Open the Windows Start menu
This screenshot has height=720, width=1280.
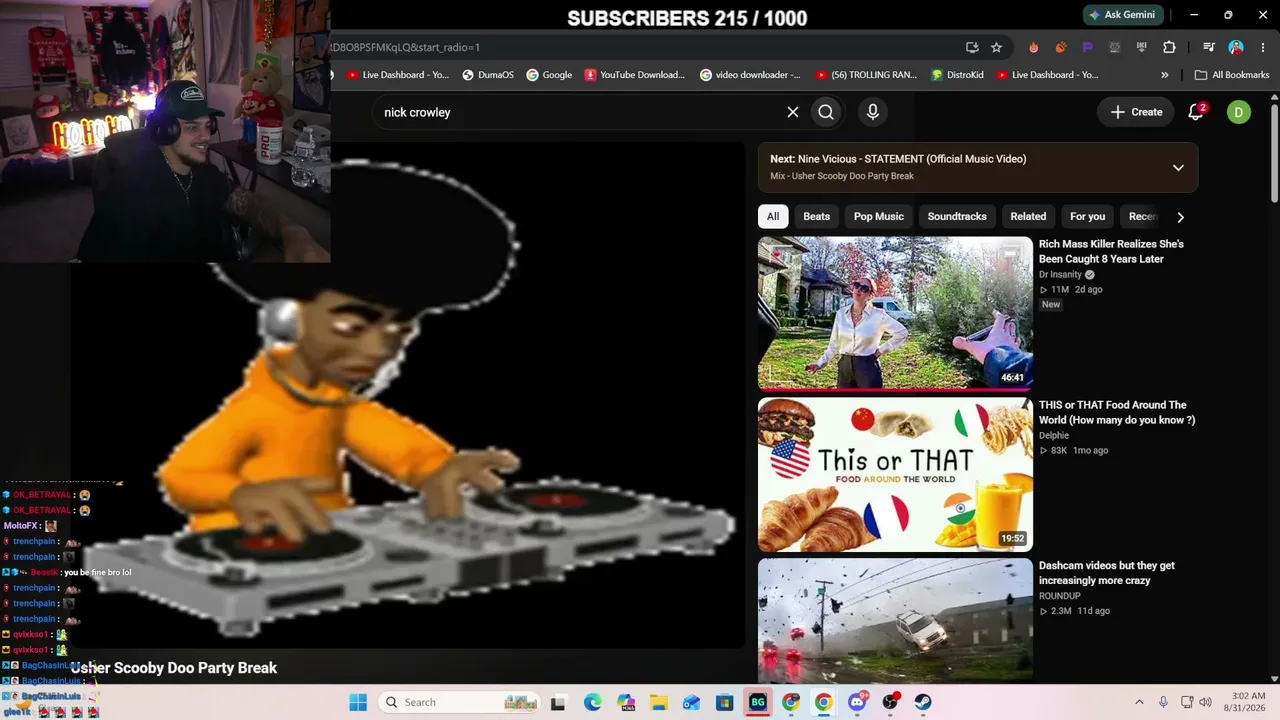(358, 702)
